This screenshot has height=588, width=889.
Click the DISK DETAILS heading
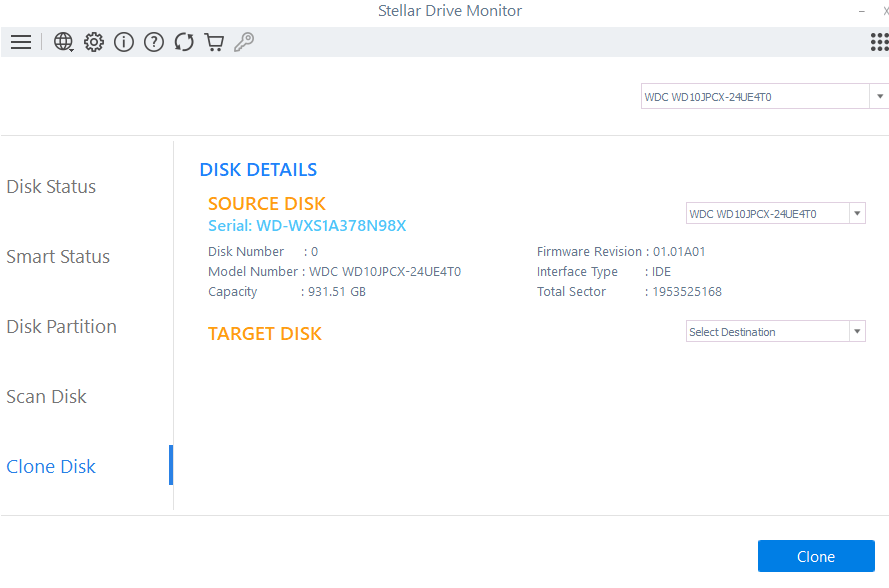(258, 170)
